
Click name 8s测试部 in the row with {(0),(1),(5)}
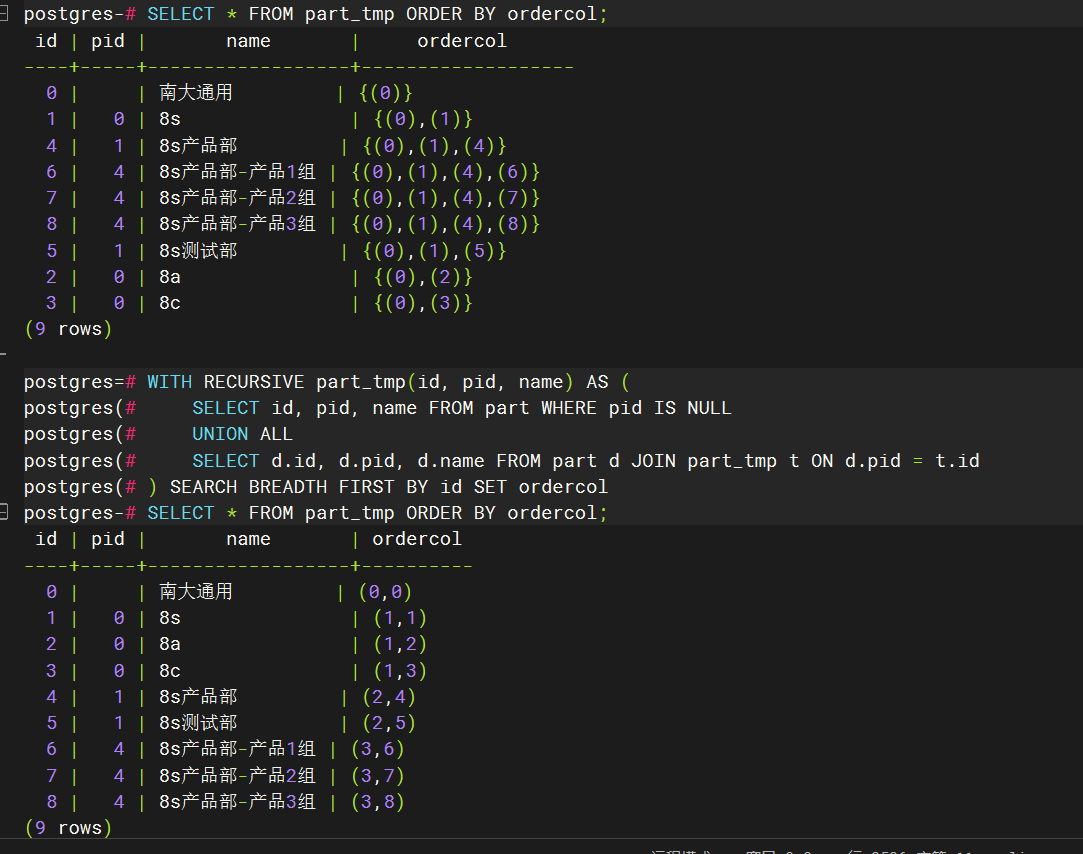(198, 251)
